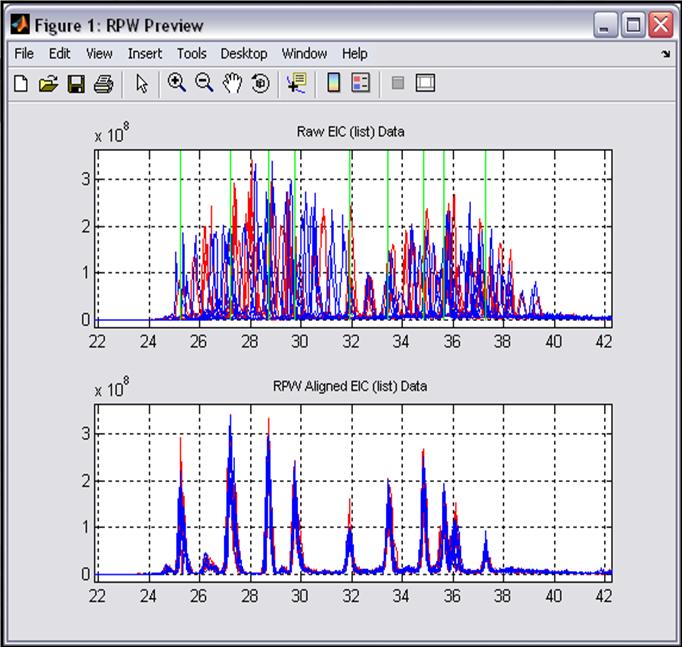Image resolution: width=682 pixels, height=647 pixels.
Task: Toggle the Pan hand tool
Action: pyautogui.click(x=232, y=85)
